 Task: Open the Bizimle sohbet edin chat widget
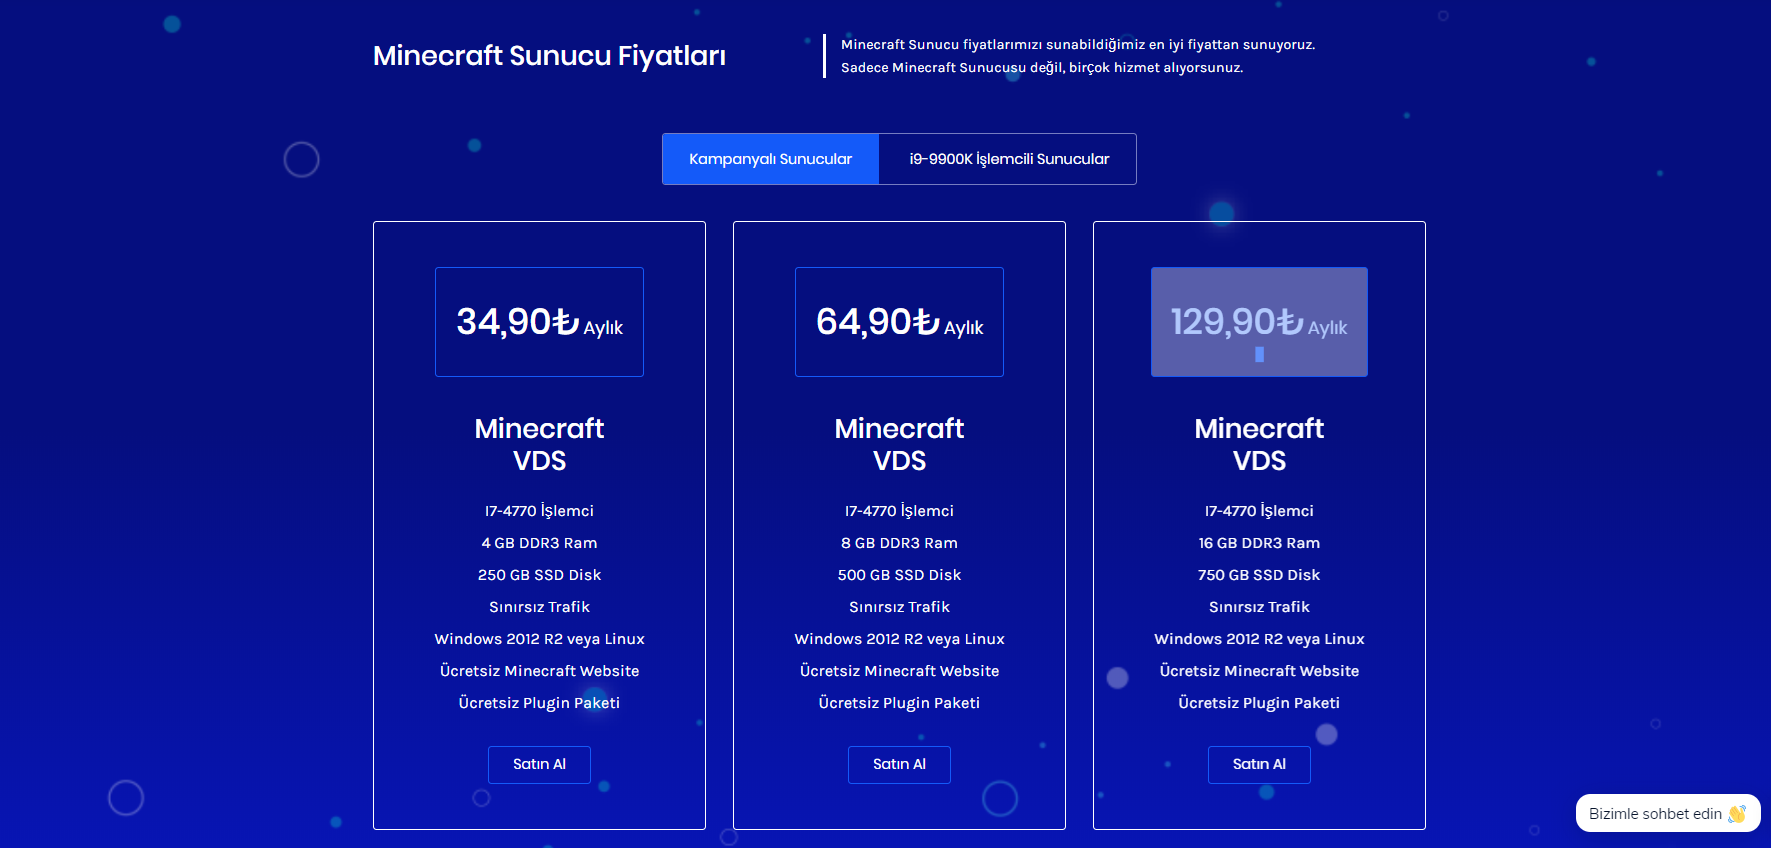click(x=1668, y=813)
